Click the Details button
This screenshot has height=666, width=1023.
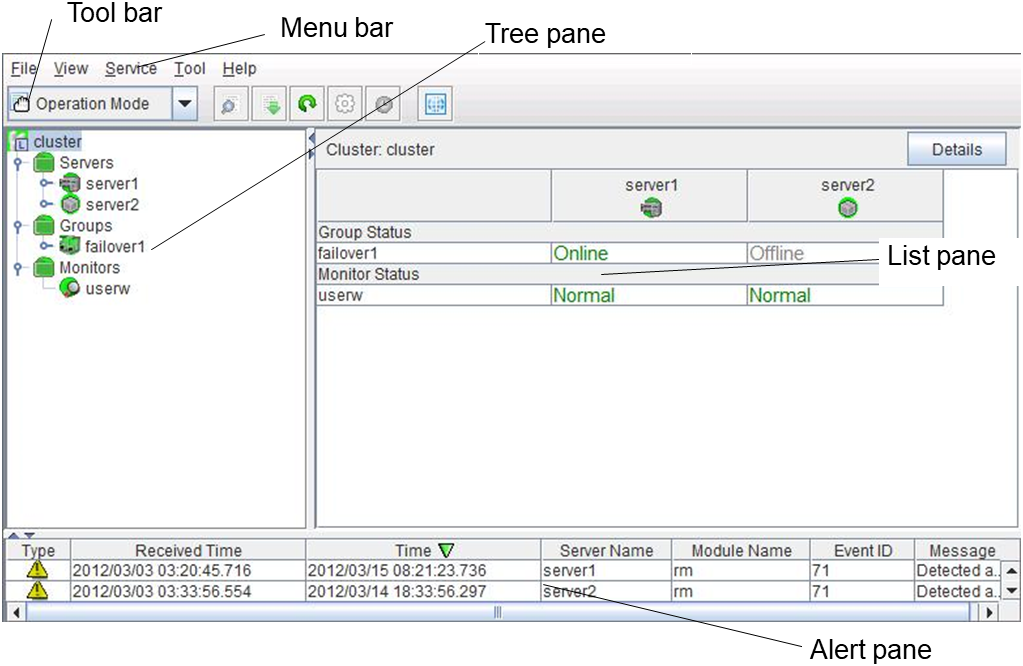pyautogui.click(x=956, y=150)
